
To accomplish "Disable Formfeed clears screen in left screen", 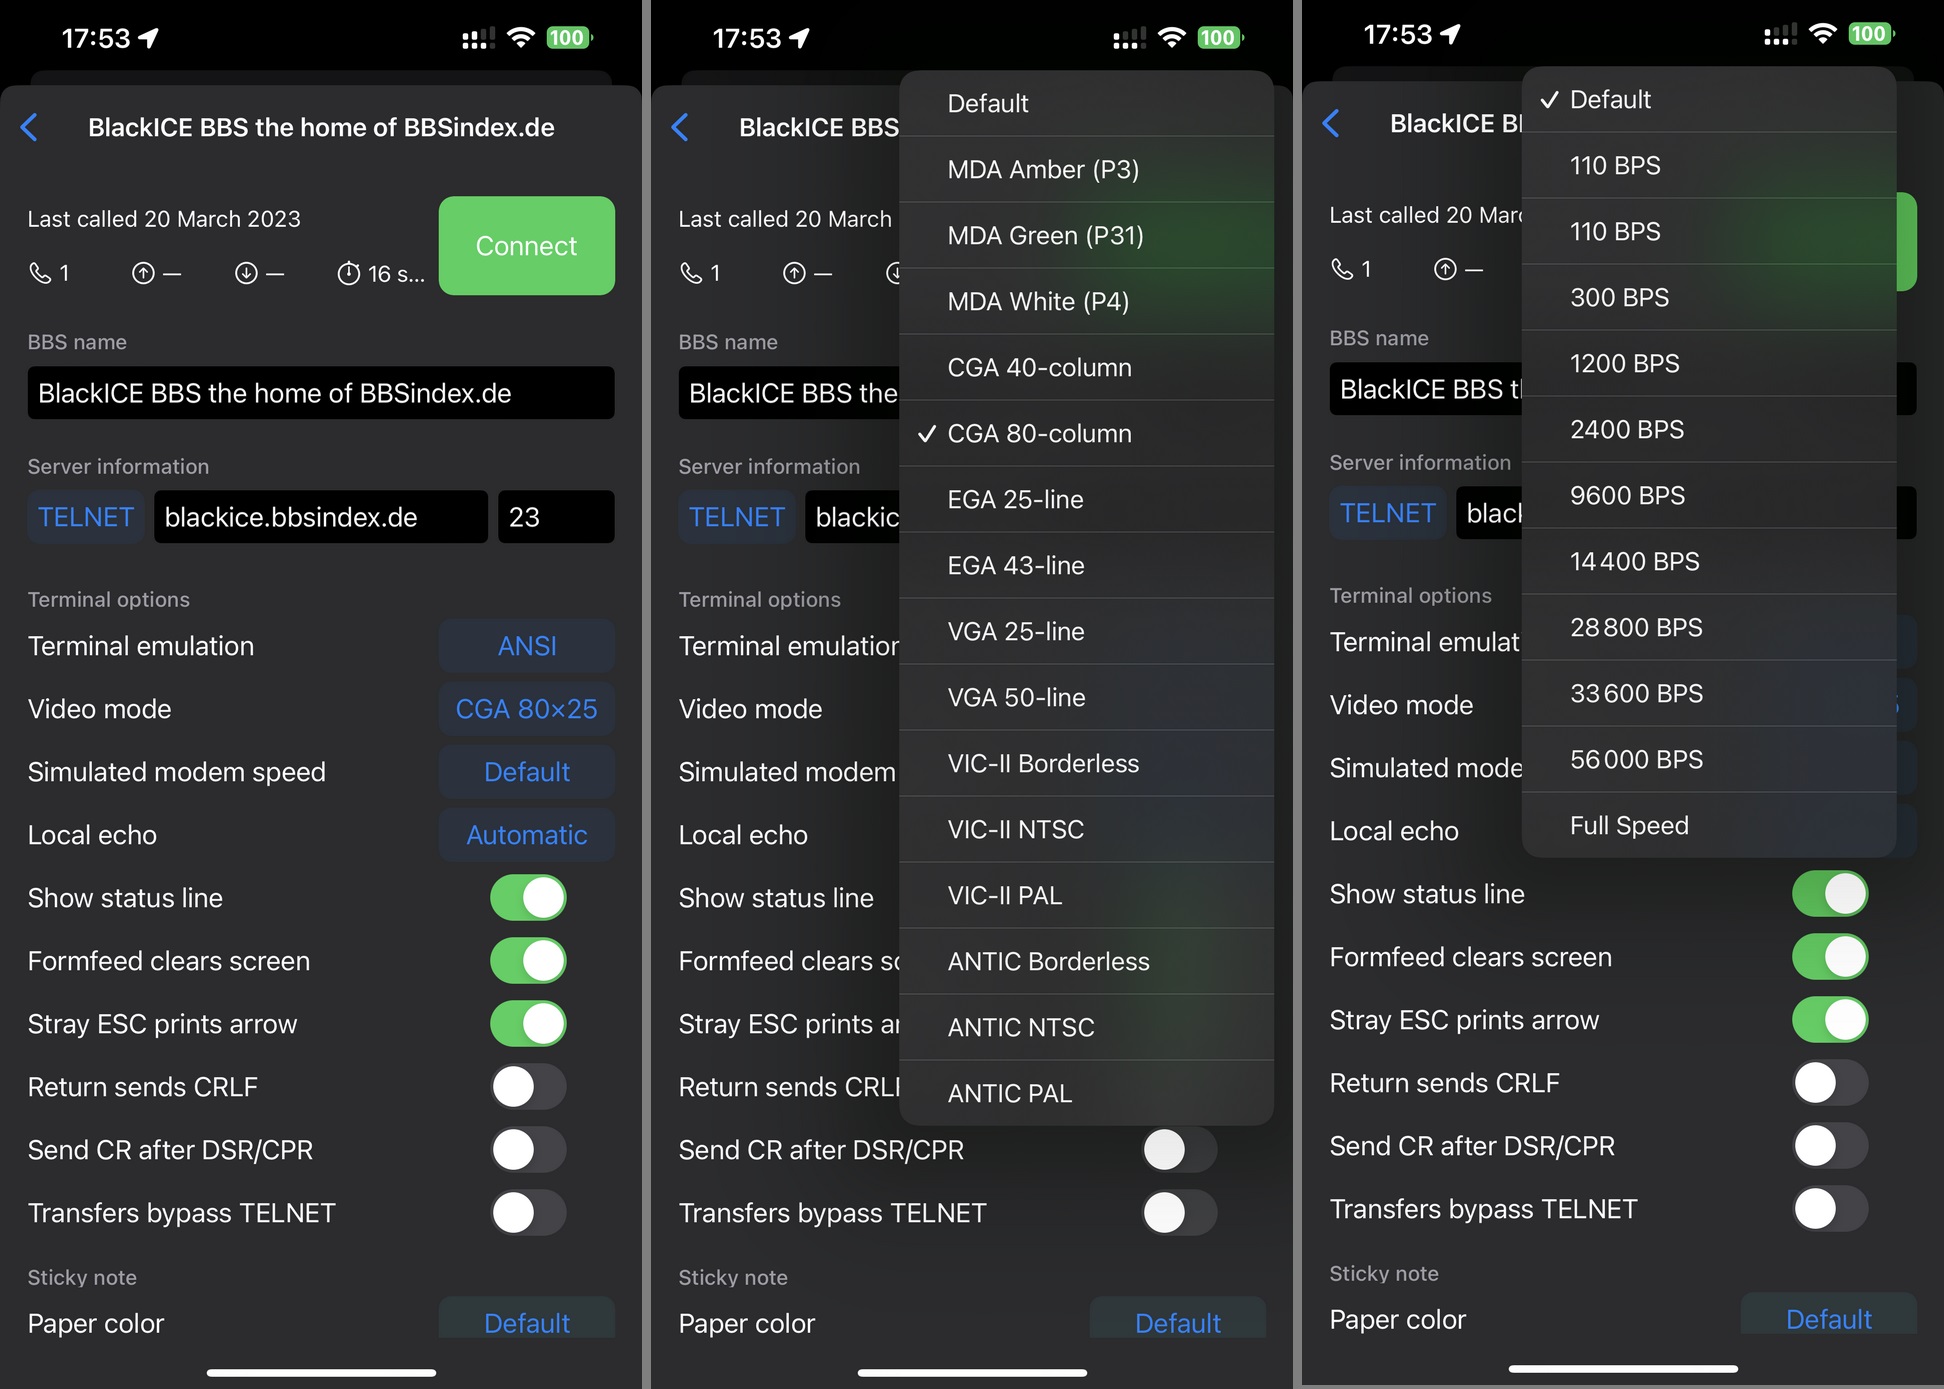I will [x=528, y=961].
